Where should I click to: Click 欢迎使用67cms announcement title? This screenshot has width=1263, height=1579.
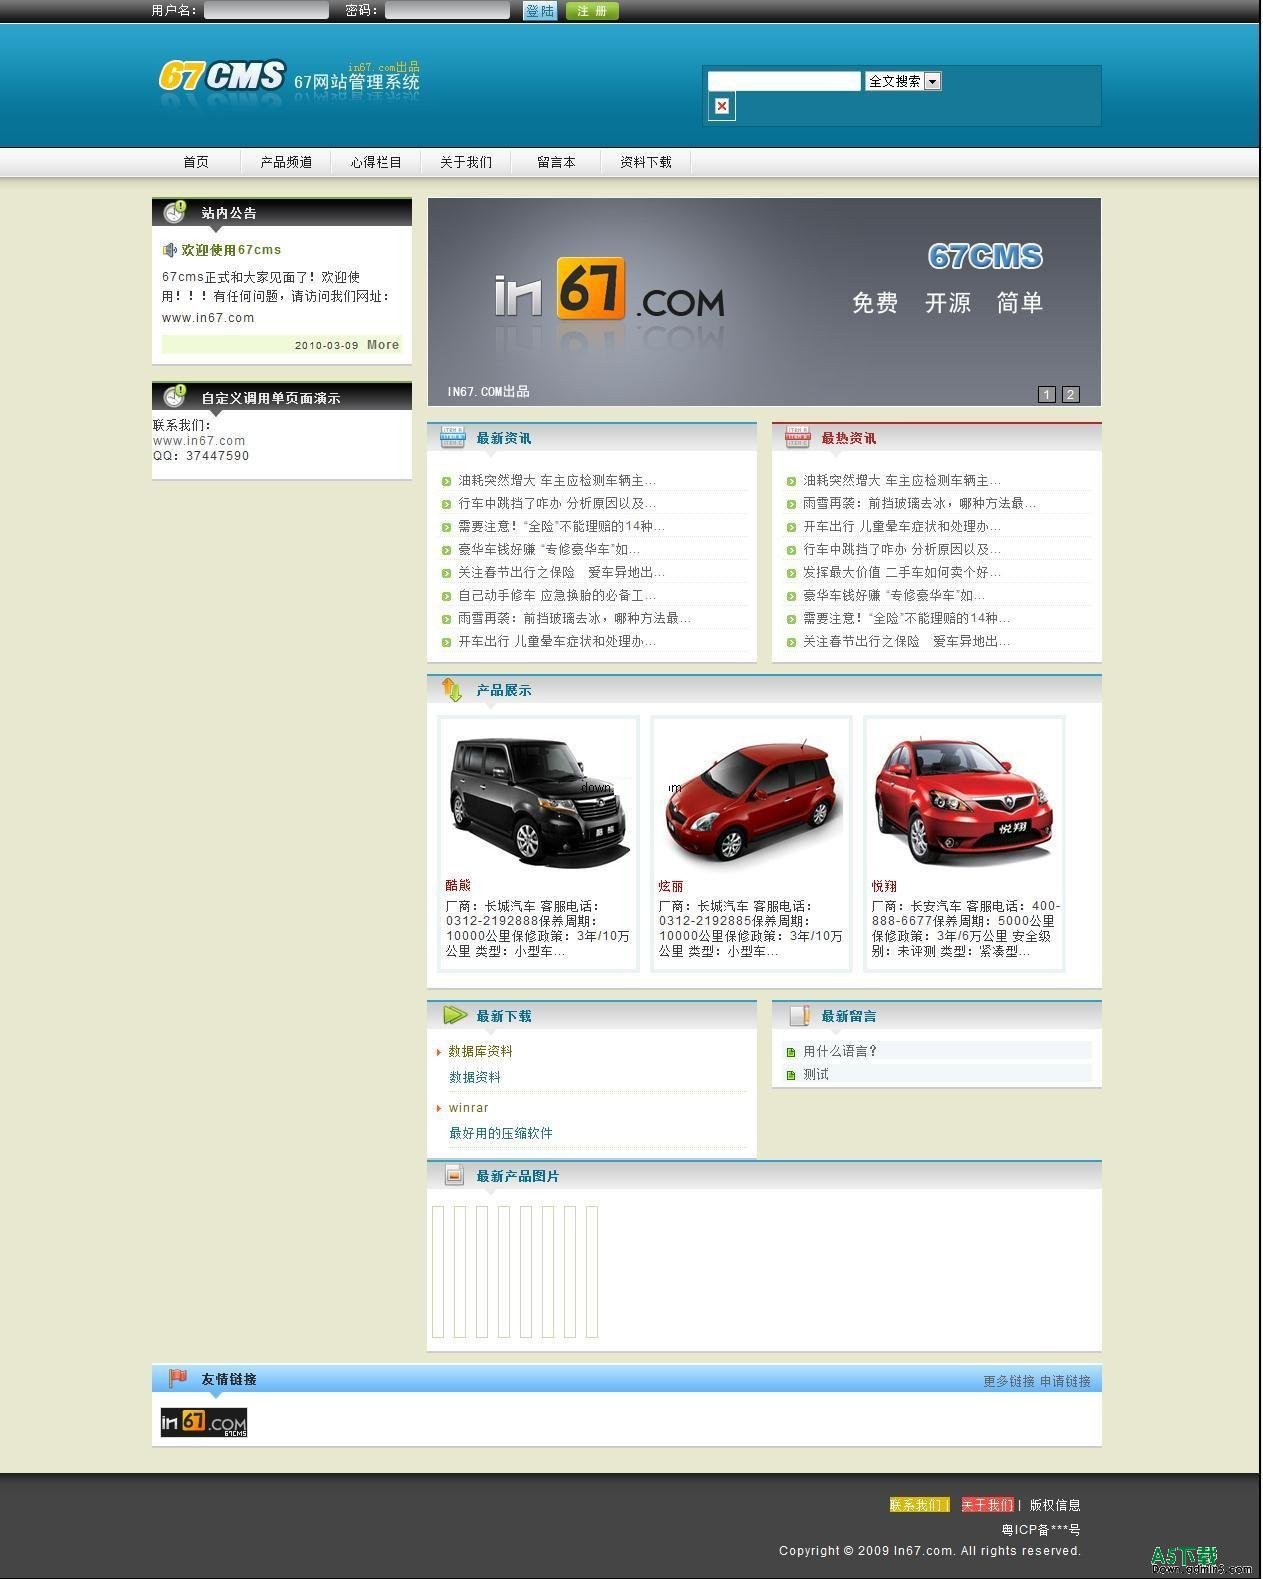(231, 250)
